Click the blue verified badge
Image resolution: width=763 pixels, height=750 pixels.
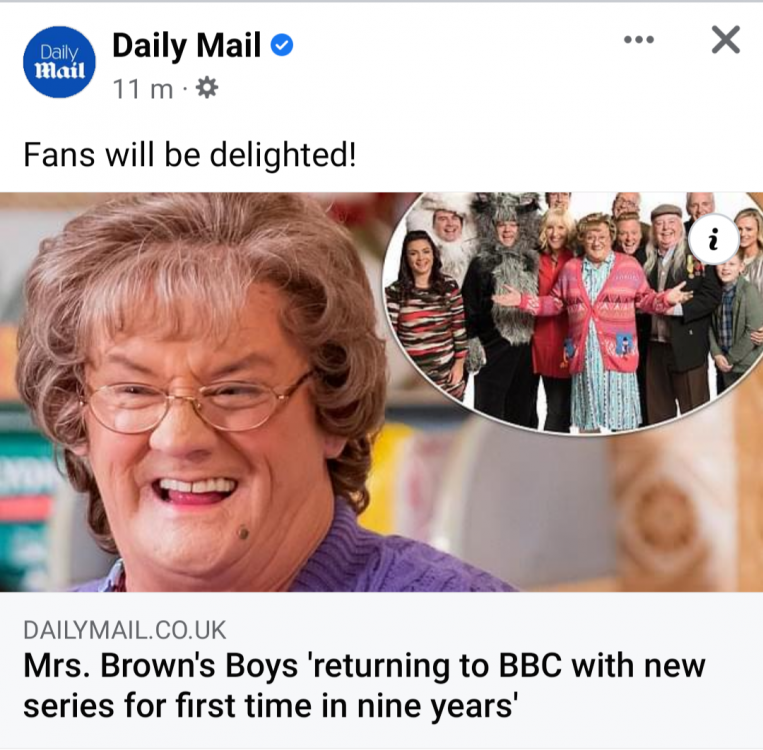tap(282, 45)
